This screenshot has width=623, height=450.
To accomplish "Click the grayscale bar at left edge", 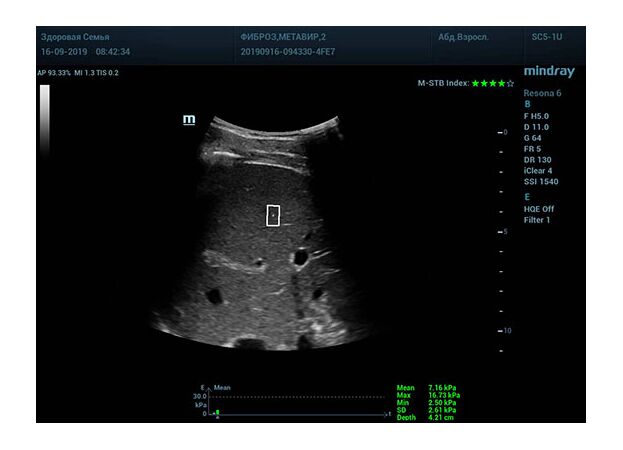I will point(45,120).
